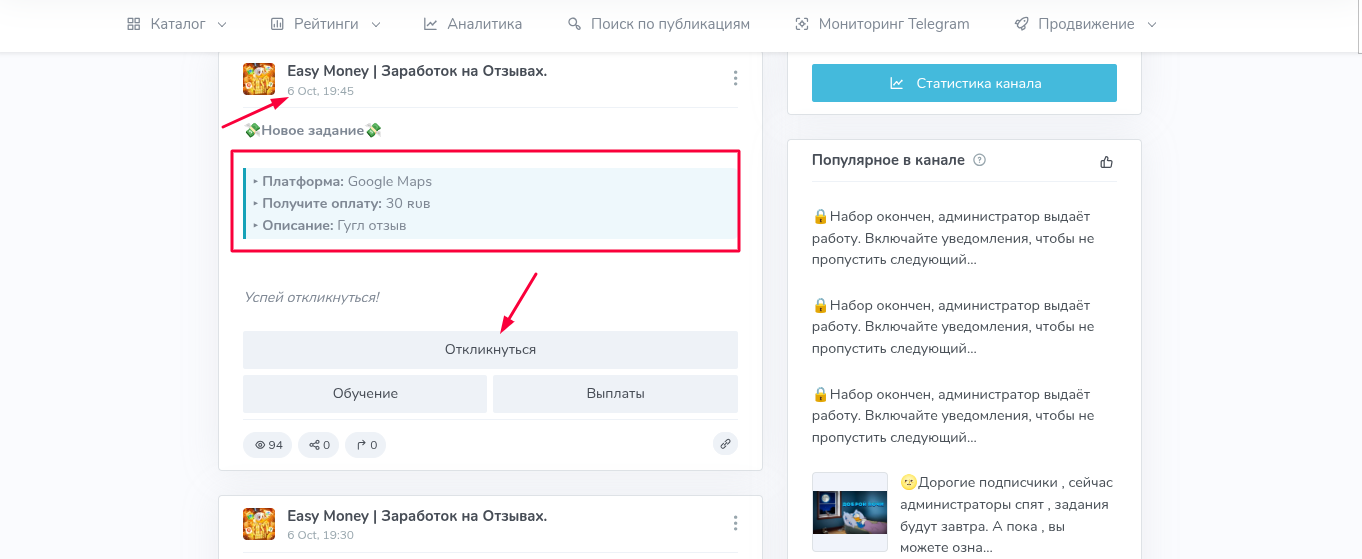Viewport: 1362px width, 559px height.
Task: Click chart icon inside Статистика канала button
Action: click(897, 83)
